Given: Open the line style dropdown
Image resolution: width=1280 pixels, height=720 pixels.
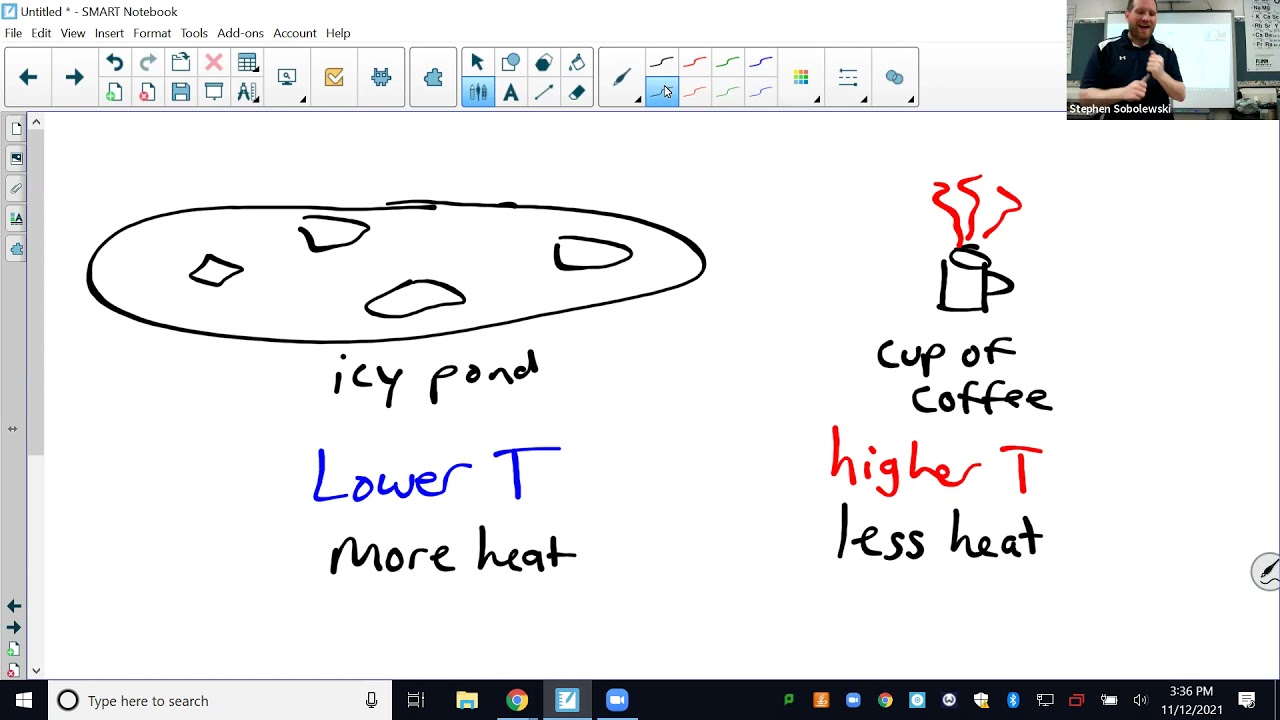Looking at the screenshot, I should (x=849, y=77).
